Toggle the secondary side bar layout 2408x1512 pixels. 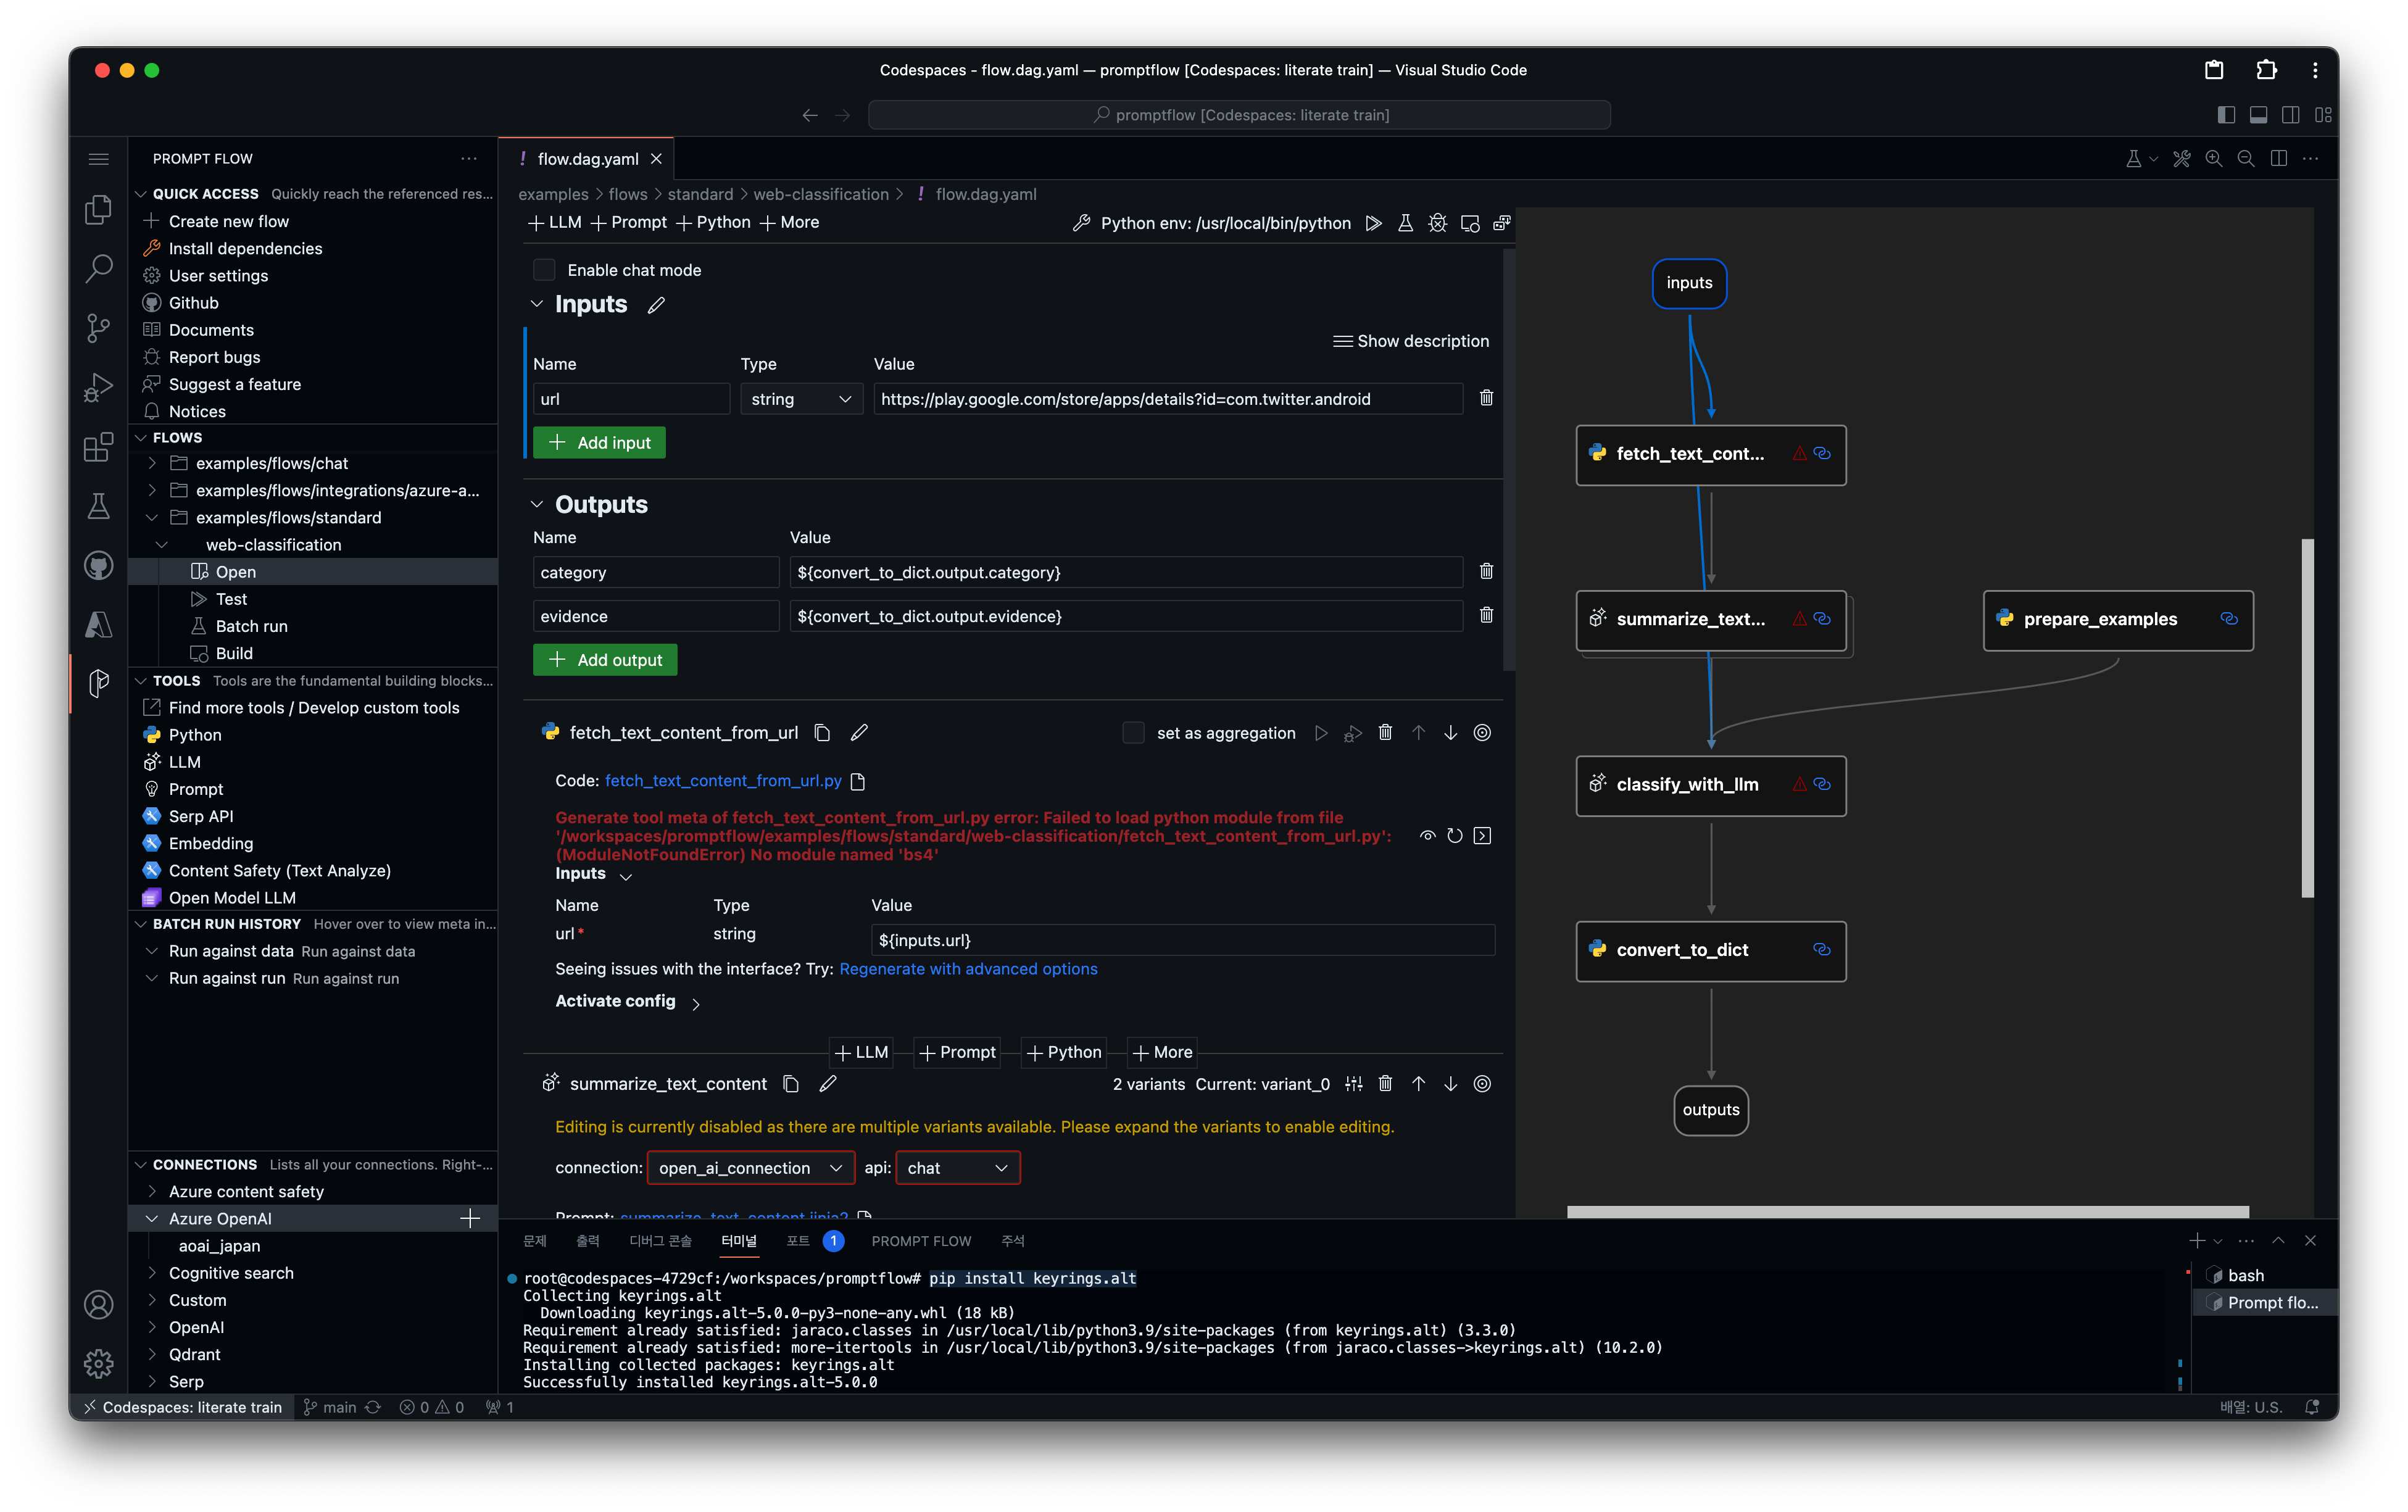tap(2290, 115)
